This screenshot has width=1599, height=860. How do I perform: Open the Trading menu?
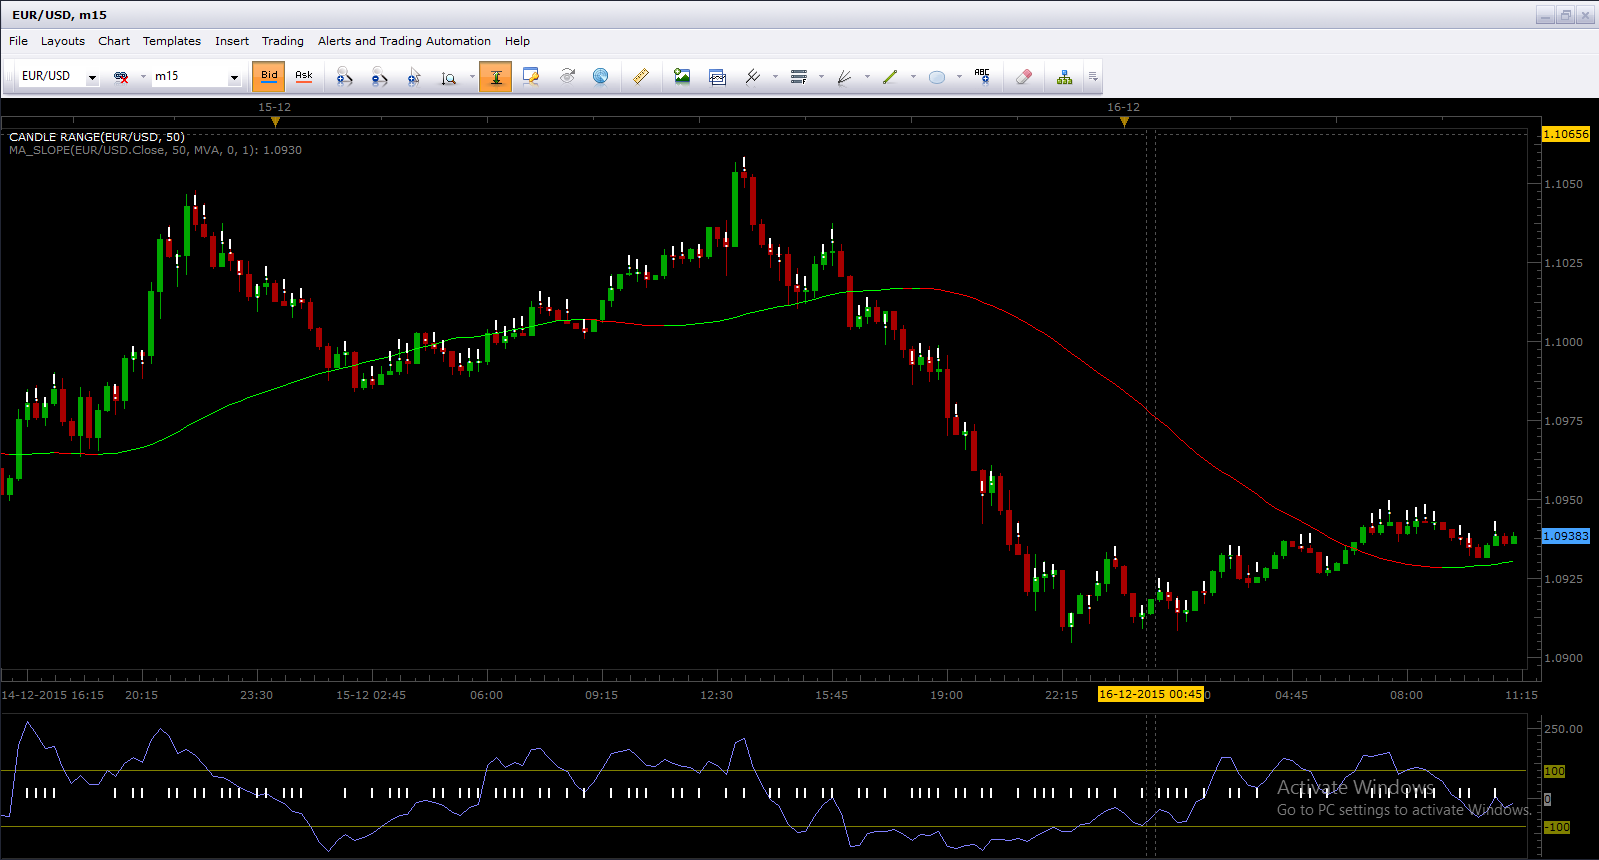pyautogui.click(x=283, y=41)
